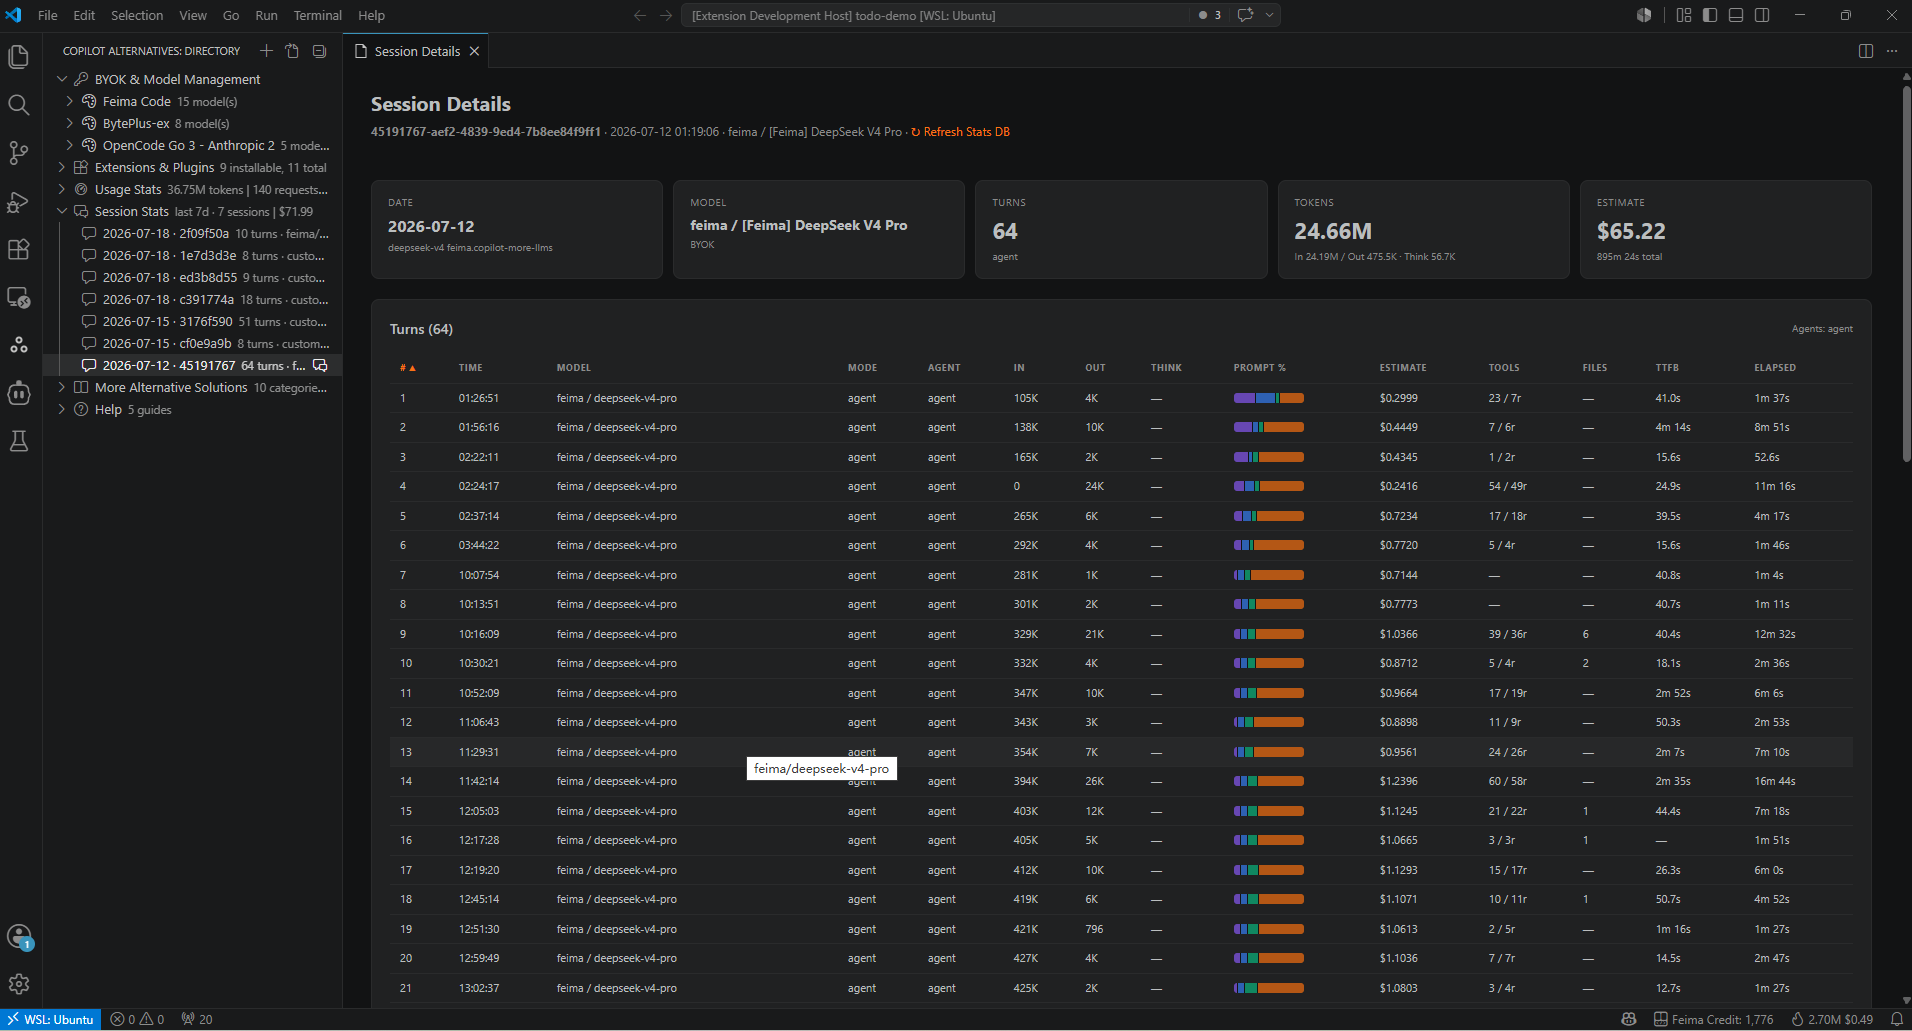Expand Feima Code models node
The image size is (1912, 1031).
(x=70, y=101)
